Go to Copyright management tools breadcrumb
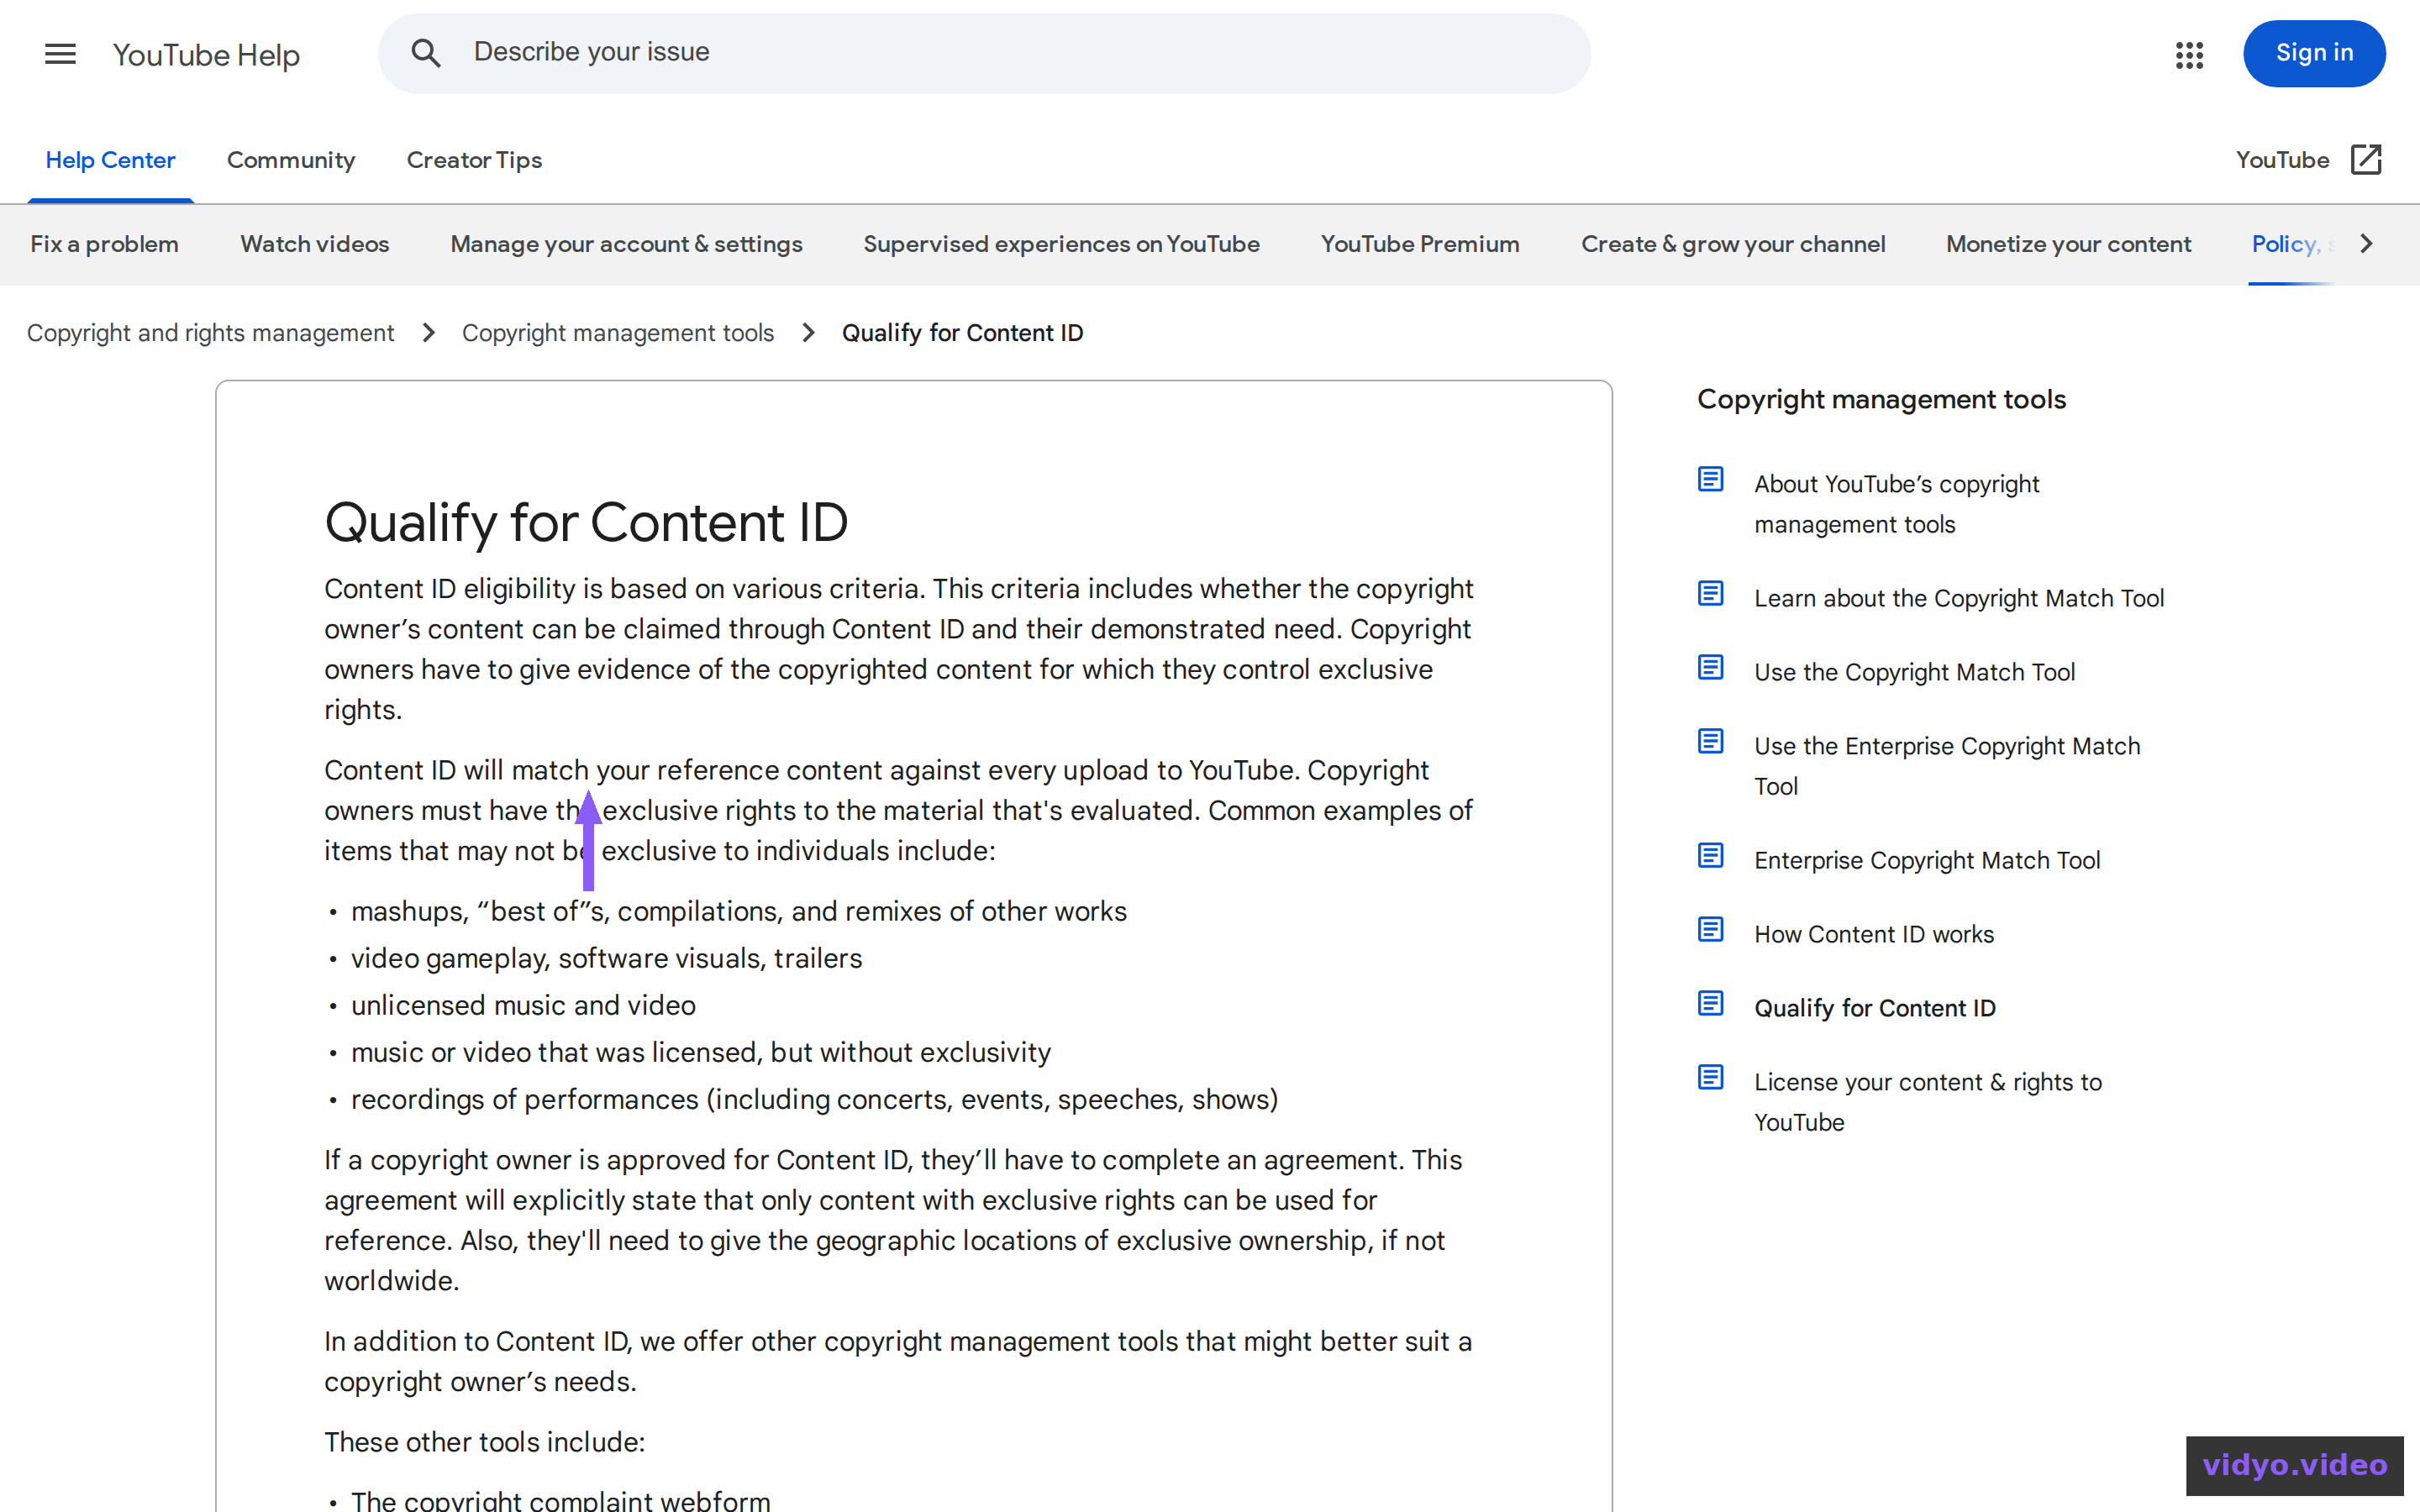This screenshot has height=1512, width=2420. [618, 333]
